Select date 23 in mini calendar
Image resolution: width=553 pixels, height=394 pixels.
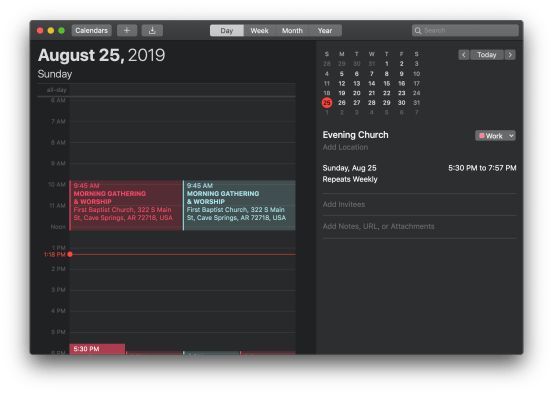point(401,93)
